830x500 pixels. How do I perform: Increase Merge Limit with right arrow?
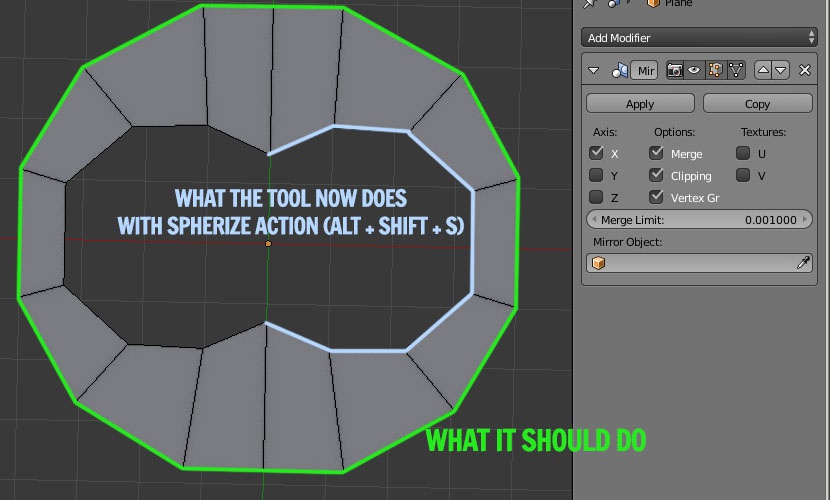[805, 220]
